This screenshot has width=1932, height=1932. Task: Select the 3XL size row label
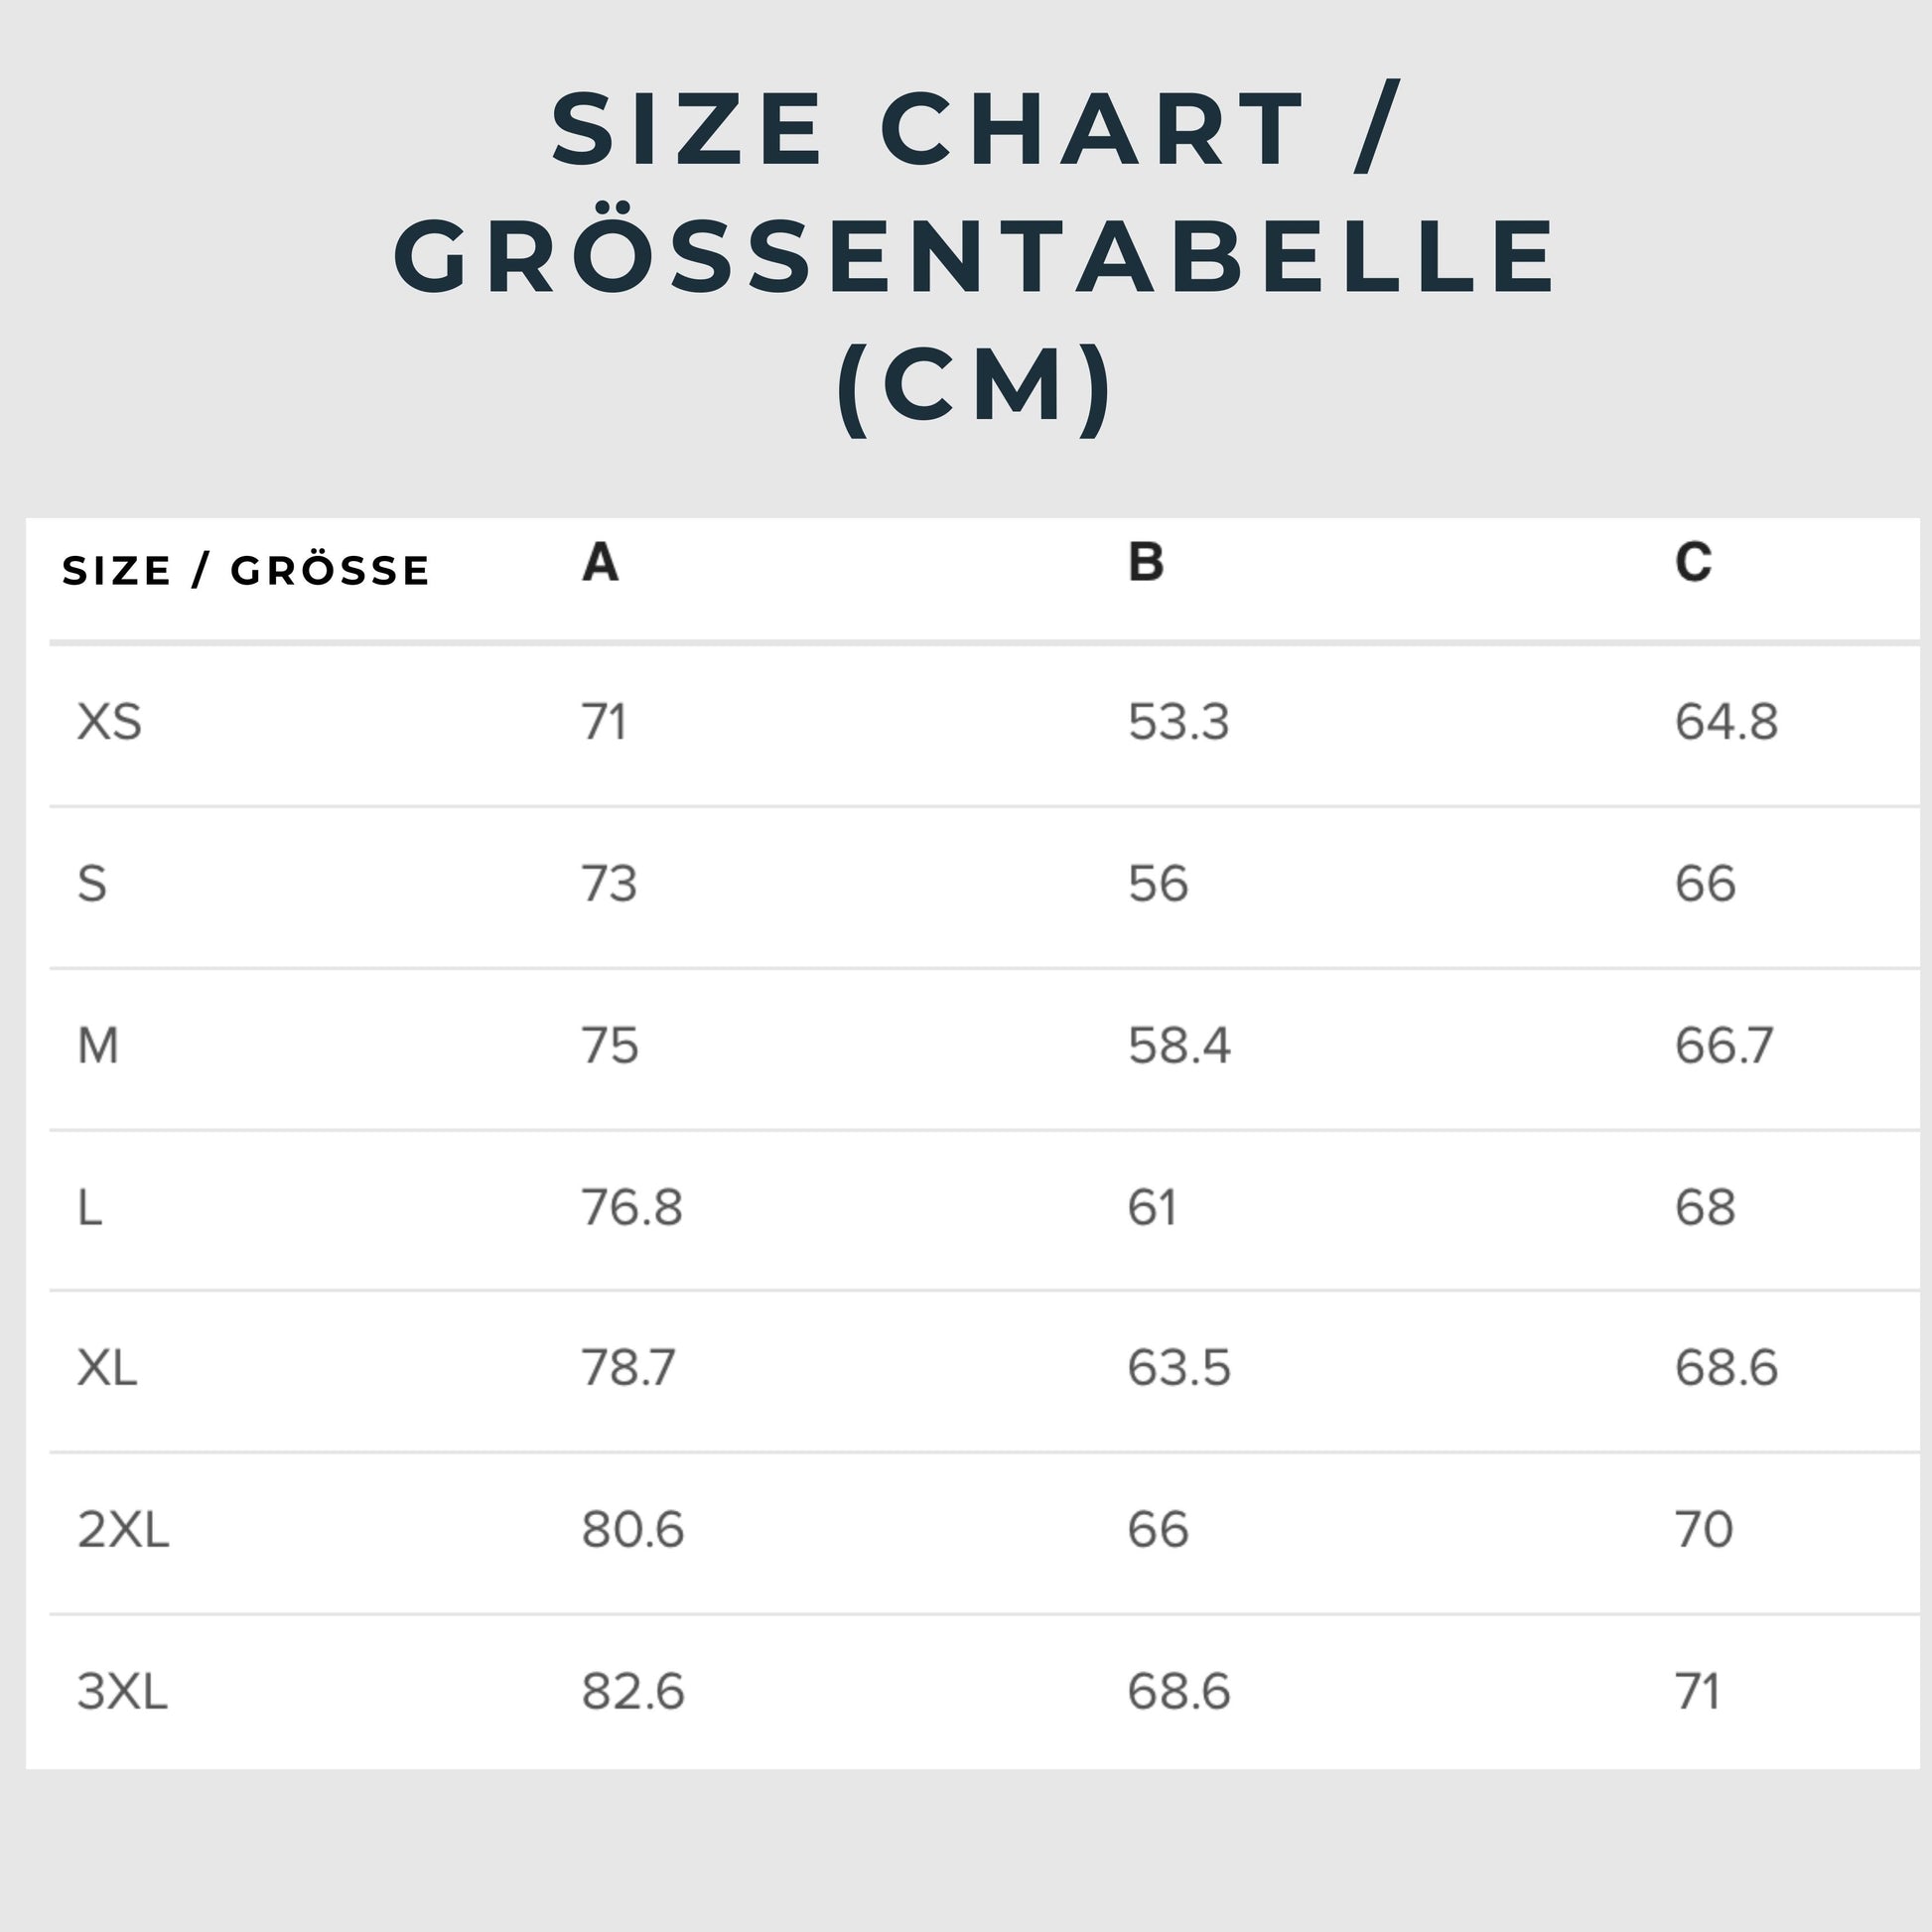(x=122, y=1692)
